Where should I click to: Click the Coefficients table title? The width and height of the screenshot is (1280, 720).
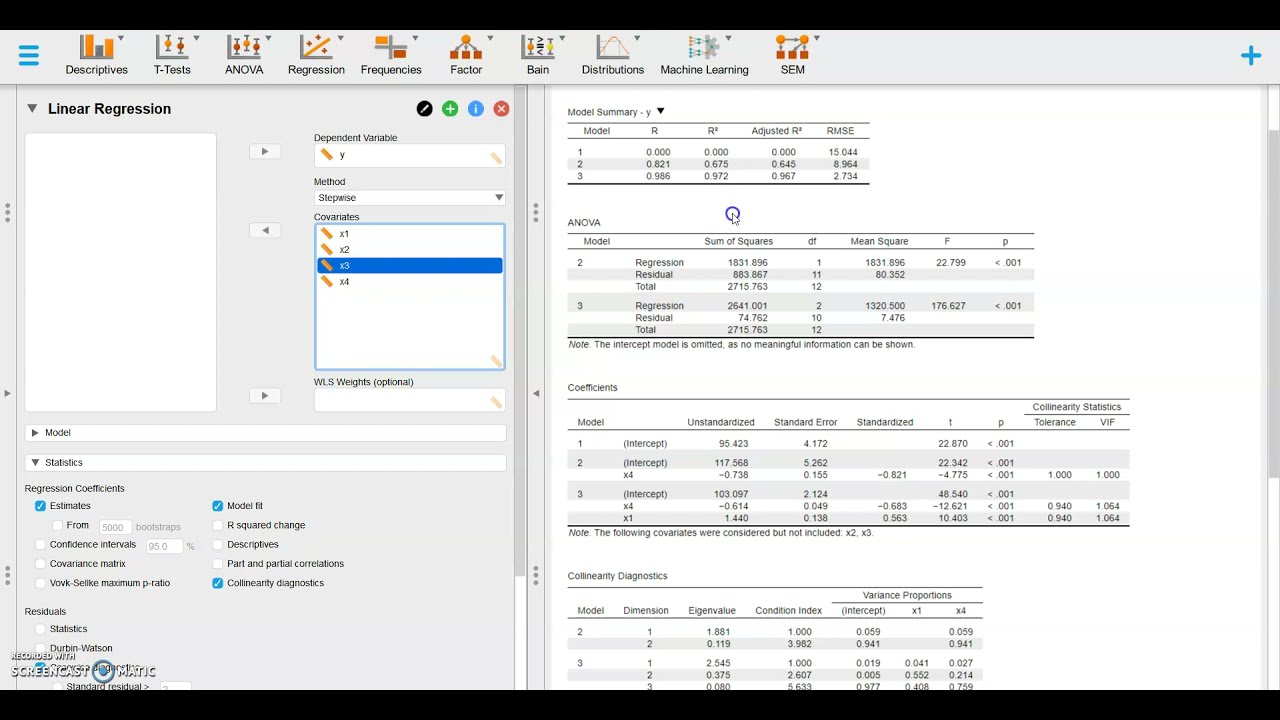tap(593, 388)
